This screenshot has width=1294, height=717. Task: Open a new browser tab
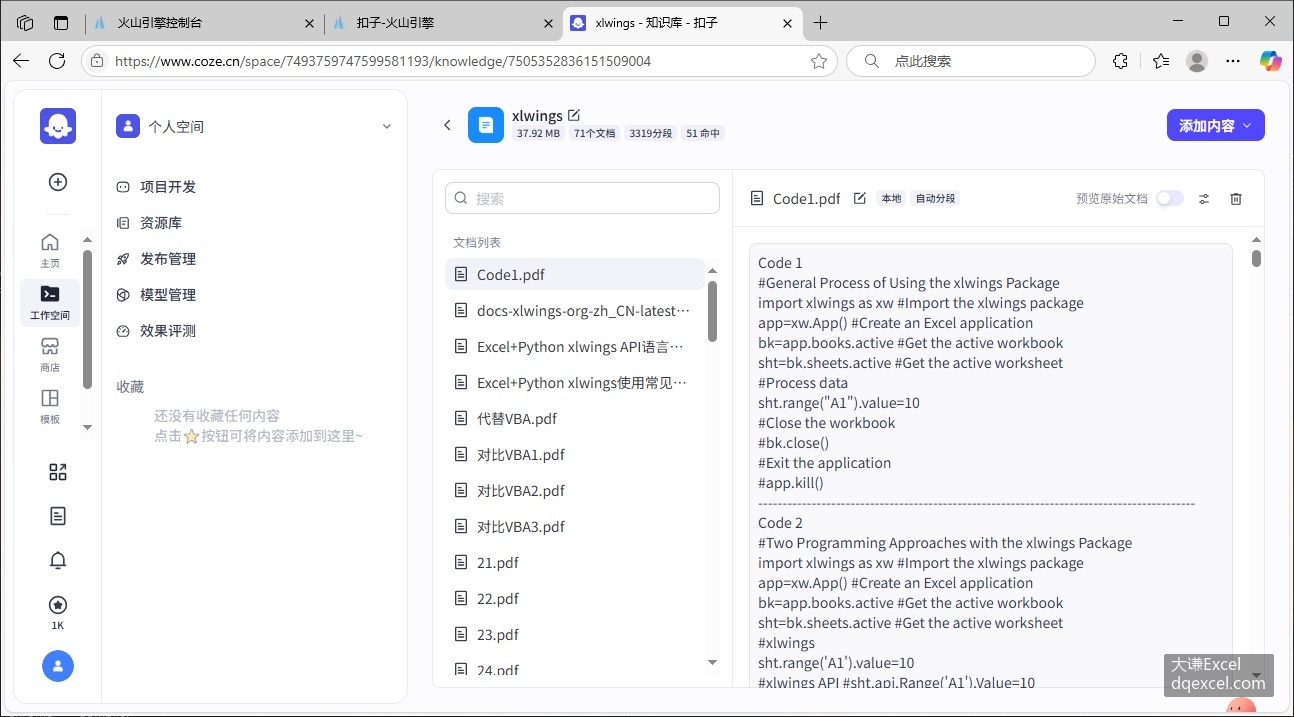[x=821, y=22]
